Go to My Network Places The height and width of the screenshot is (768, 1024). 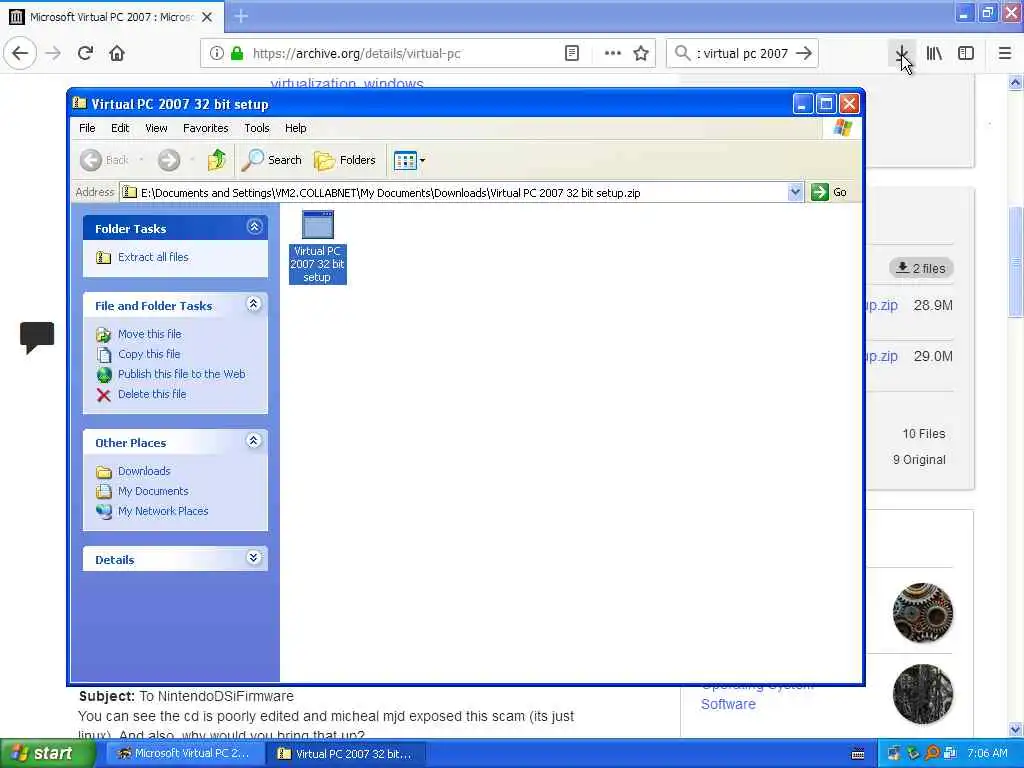click(163, 511)
